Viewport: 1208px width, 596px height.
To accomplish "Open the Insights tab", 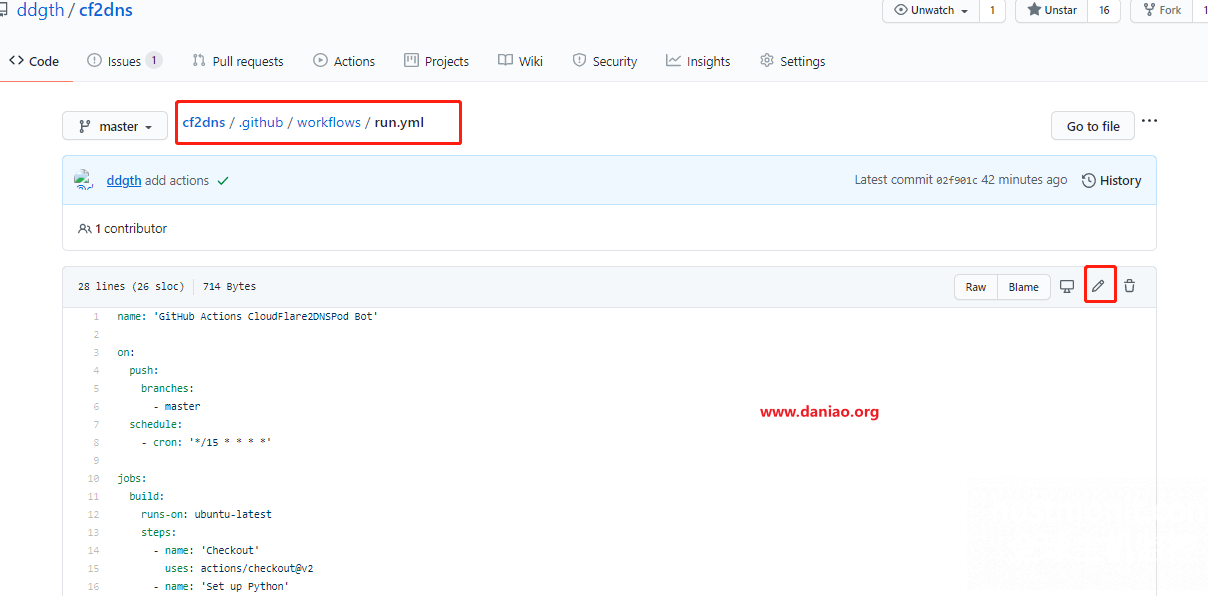I will point(698,61).
